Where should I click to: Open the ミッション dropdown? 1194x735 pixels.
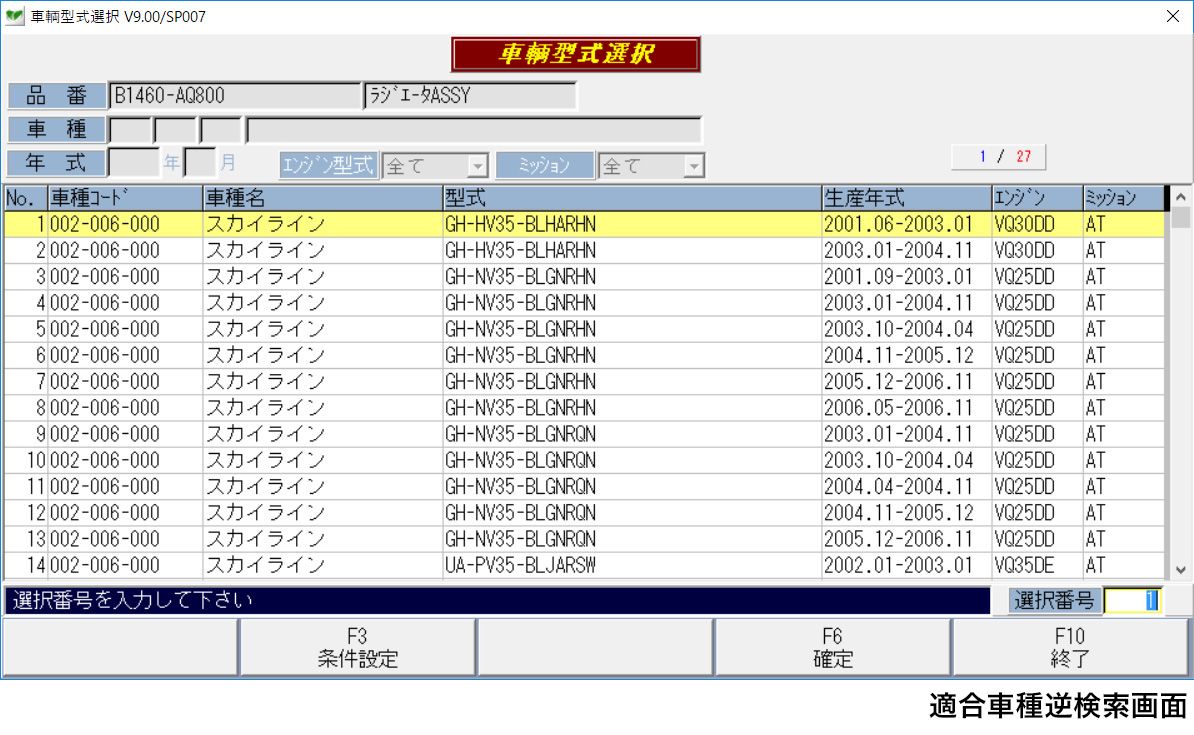[693, 166]
